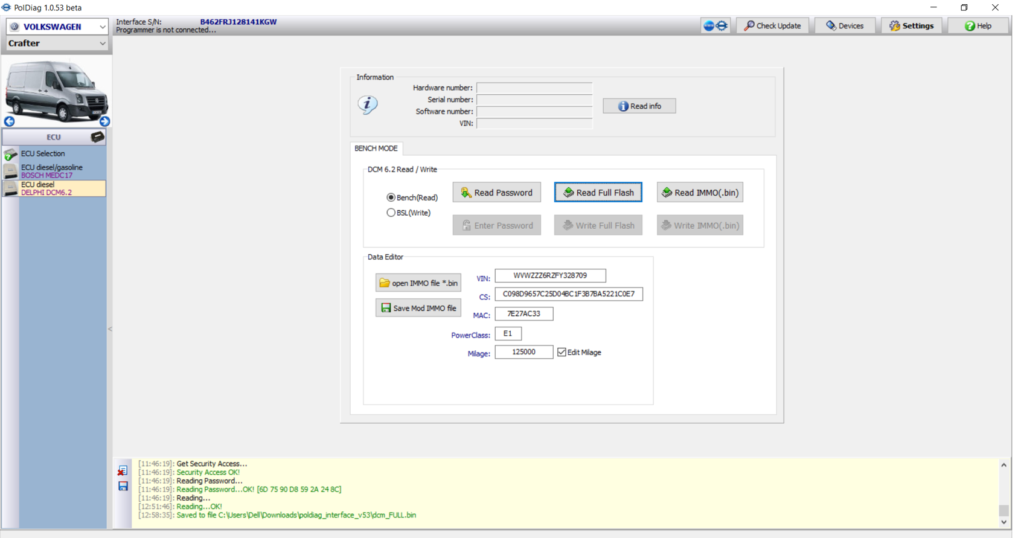Open the Devices toolbar item
1024x538 pixels.
pyautogui.click(x=845, y=25)
